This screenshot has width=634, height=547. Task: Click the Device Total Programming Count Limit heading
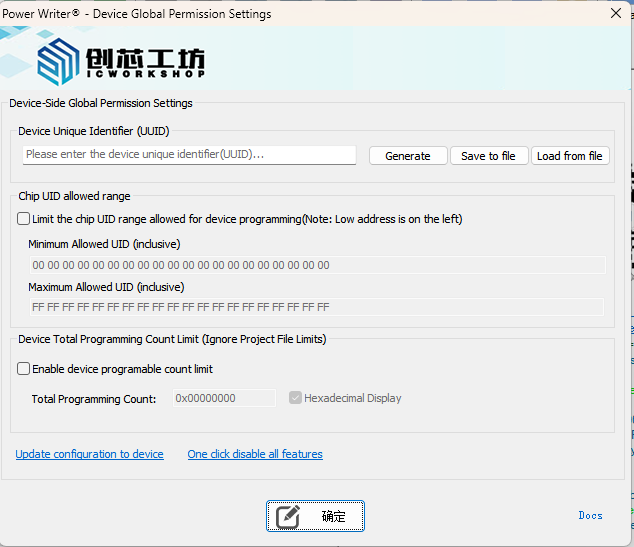[x=172, y=339]
